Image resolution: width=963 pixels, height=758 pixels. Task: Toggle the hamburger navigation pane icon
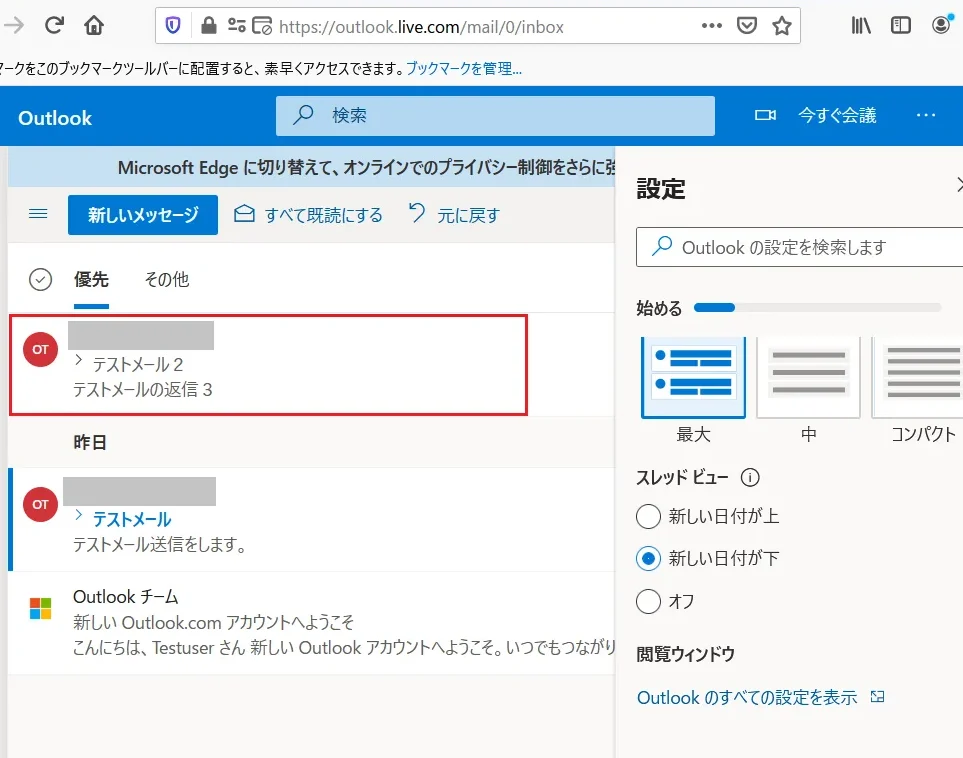point(38,214)
